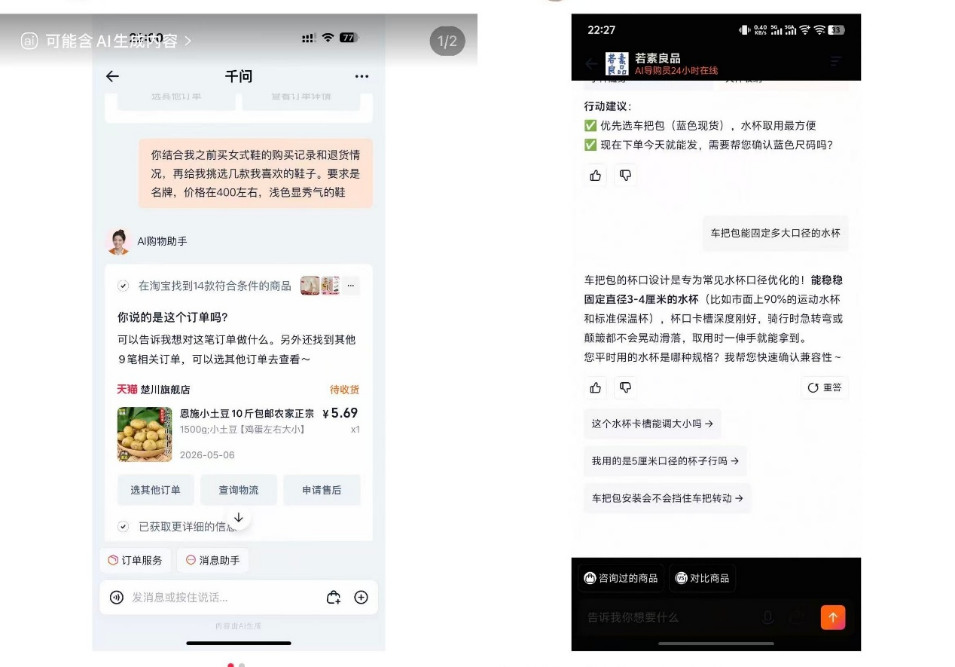Viewport: 955px width, 667px height.
Task: Tap the Wi-Fi icon in the 22:27 status bar
Action: tap(820, 30)
